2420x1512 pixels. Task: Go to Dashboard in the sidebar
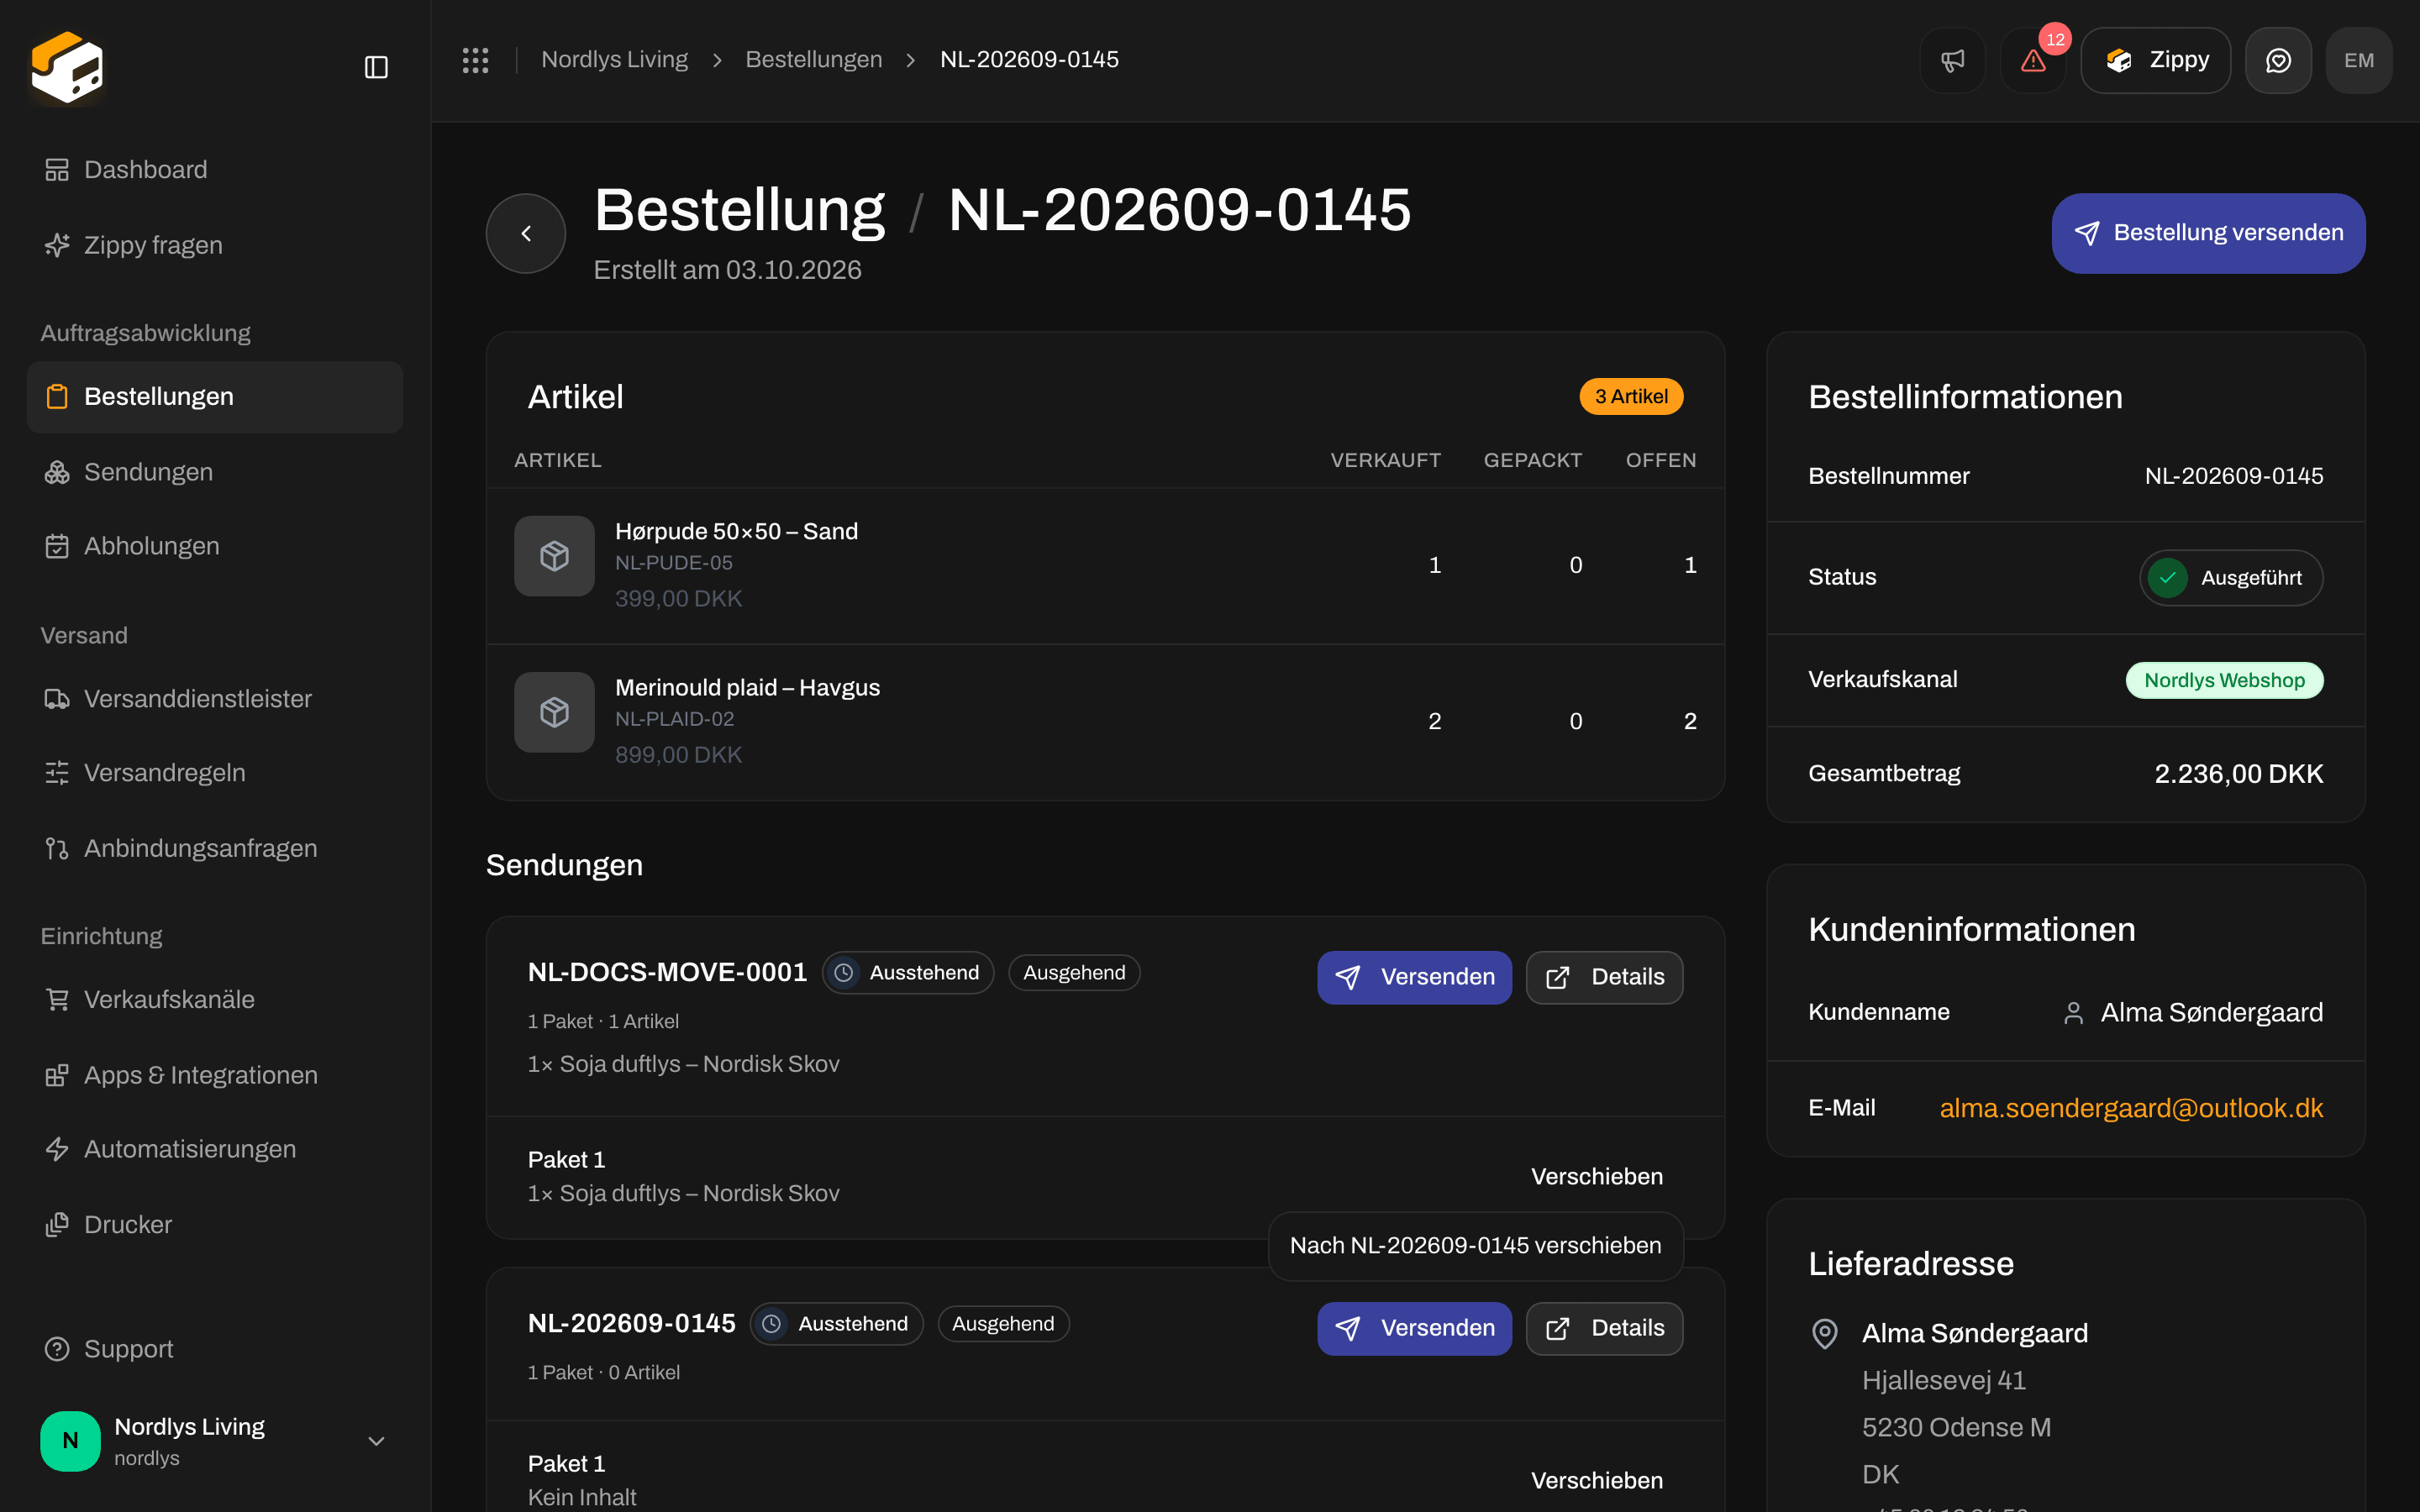tap(215, 170)
